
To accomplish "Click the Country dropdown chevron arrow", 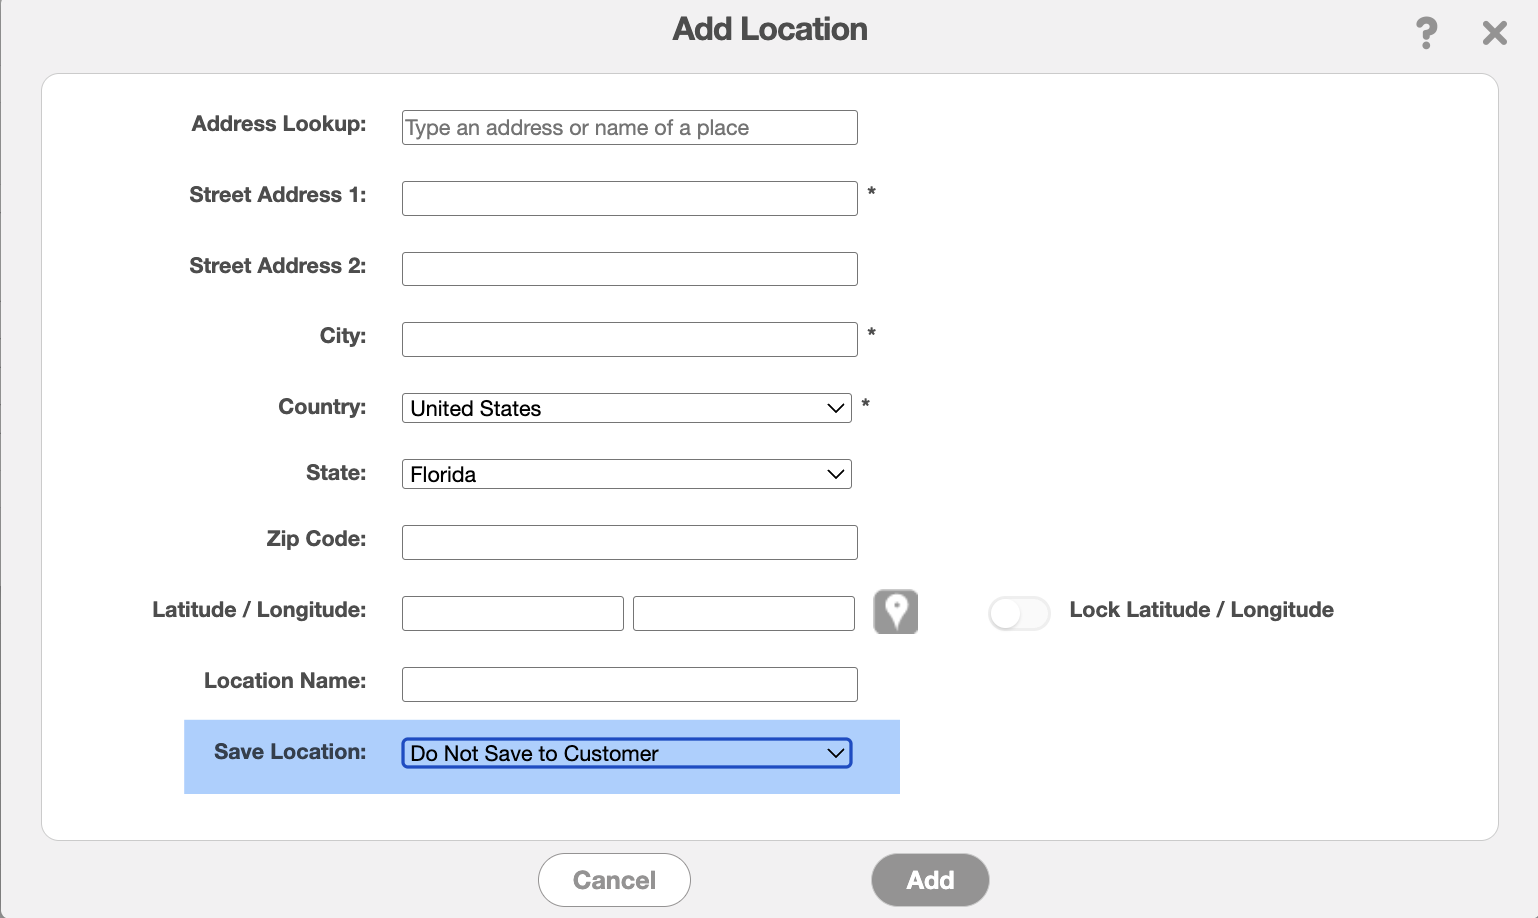I will point(836,408).
